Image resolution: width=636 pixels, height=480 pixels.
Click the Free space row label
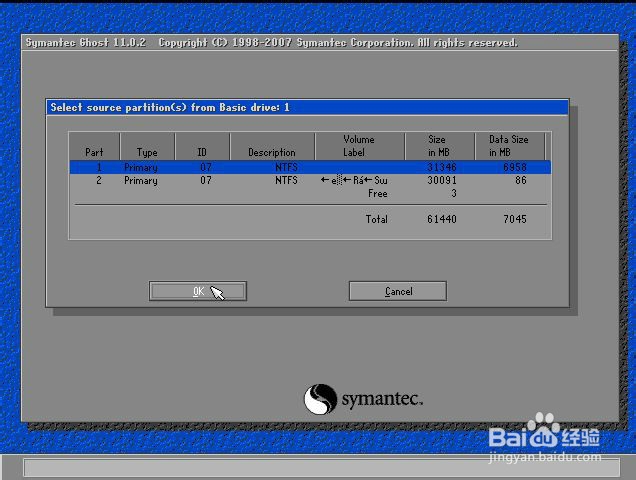(x=378, y=194)
